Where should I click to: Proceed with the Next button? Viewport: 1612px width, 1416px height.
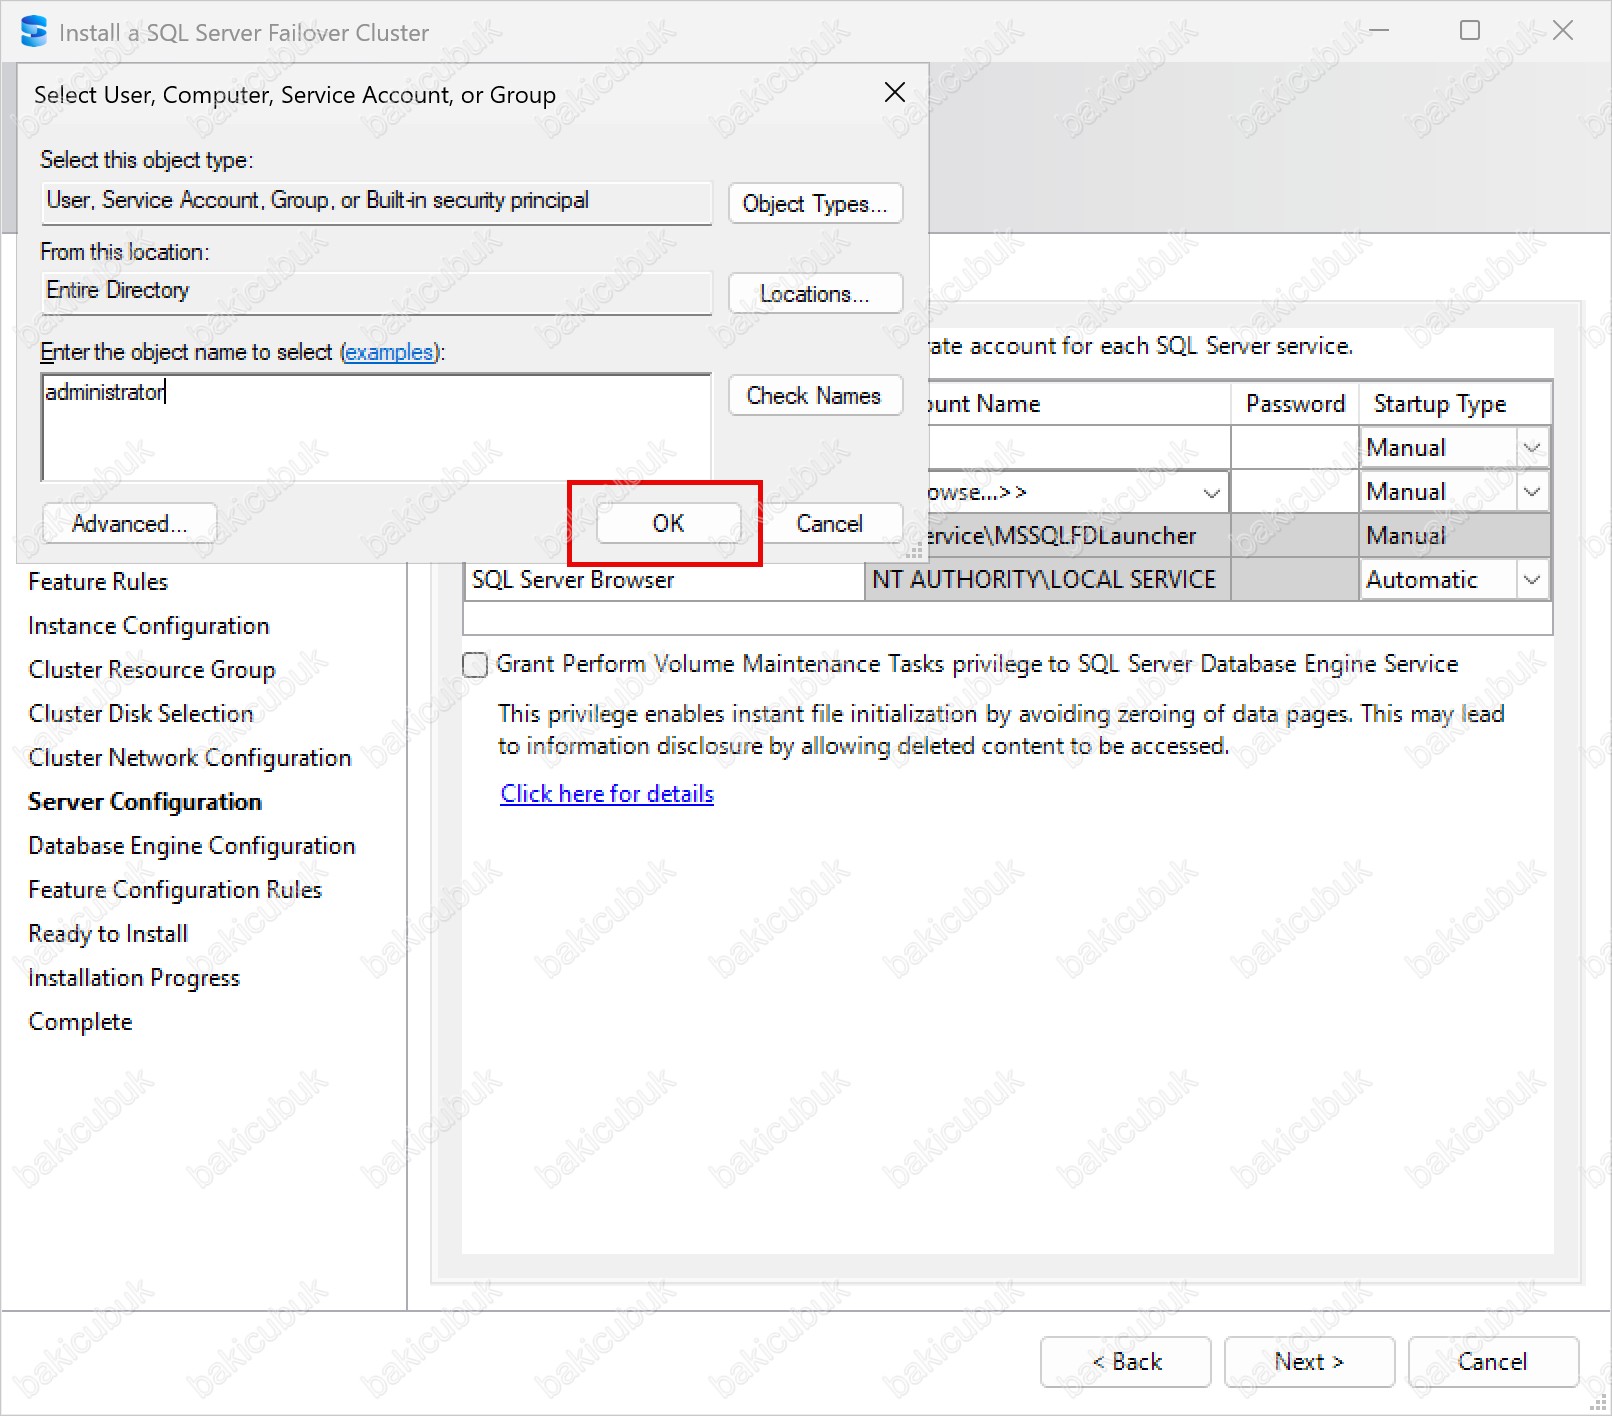pyautogui.click(x=1308, y=1362)
